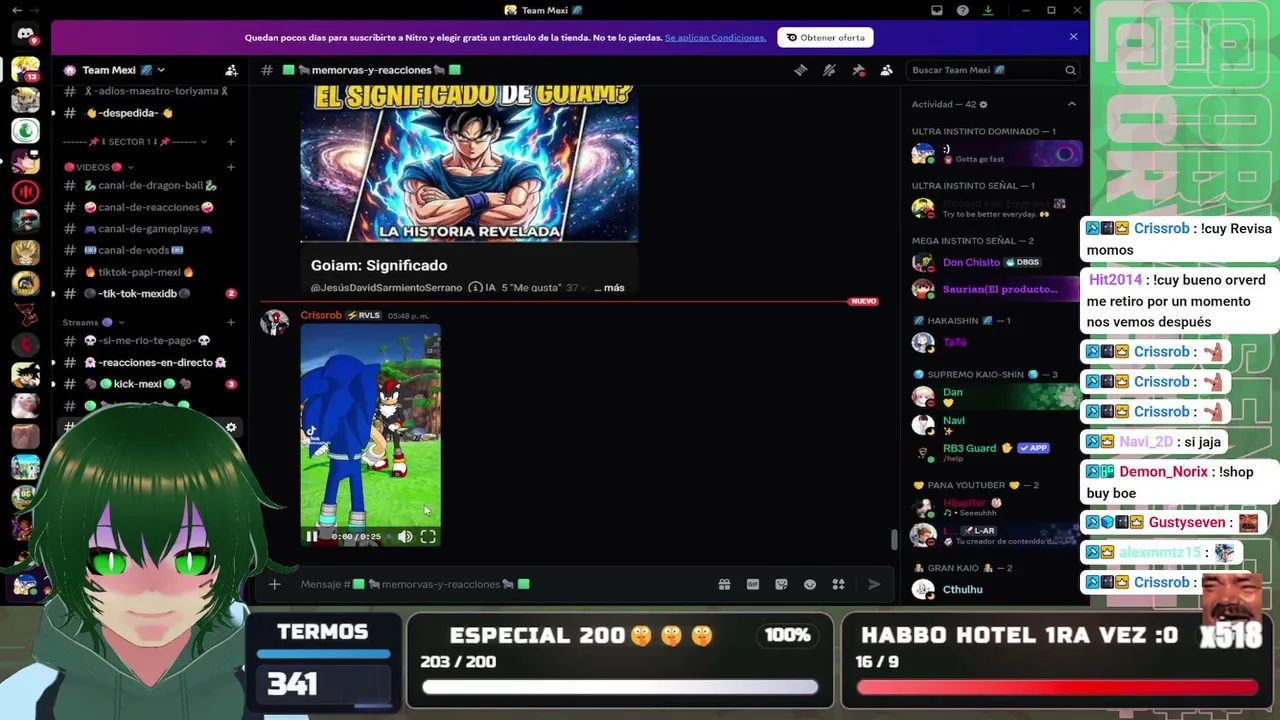Open the canal-de-reacciones channel
This screenshot has width=1280, height=720.
click(150, 207)
